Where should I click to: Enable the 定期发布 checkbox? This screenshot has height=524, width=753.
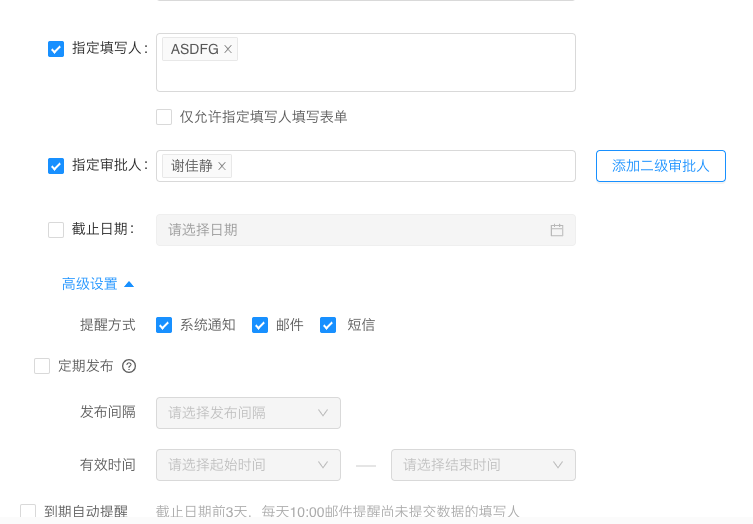pyautogui.click(x=42, y=366)
